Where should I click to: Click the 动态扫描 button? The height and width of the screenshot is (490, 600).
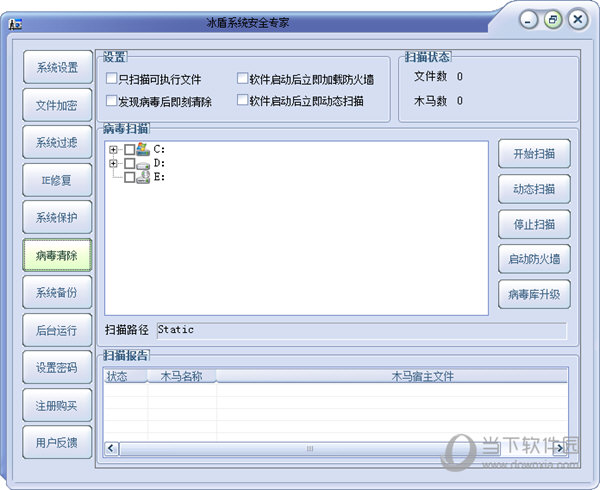534,189
